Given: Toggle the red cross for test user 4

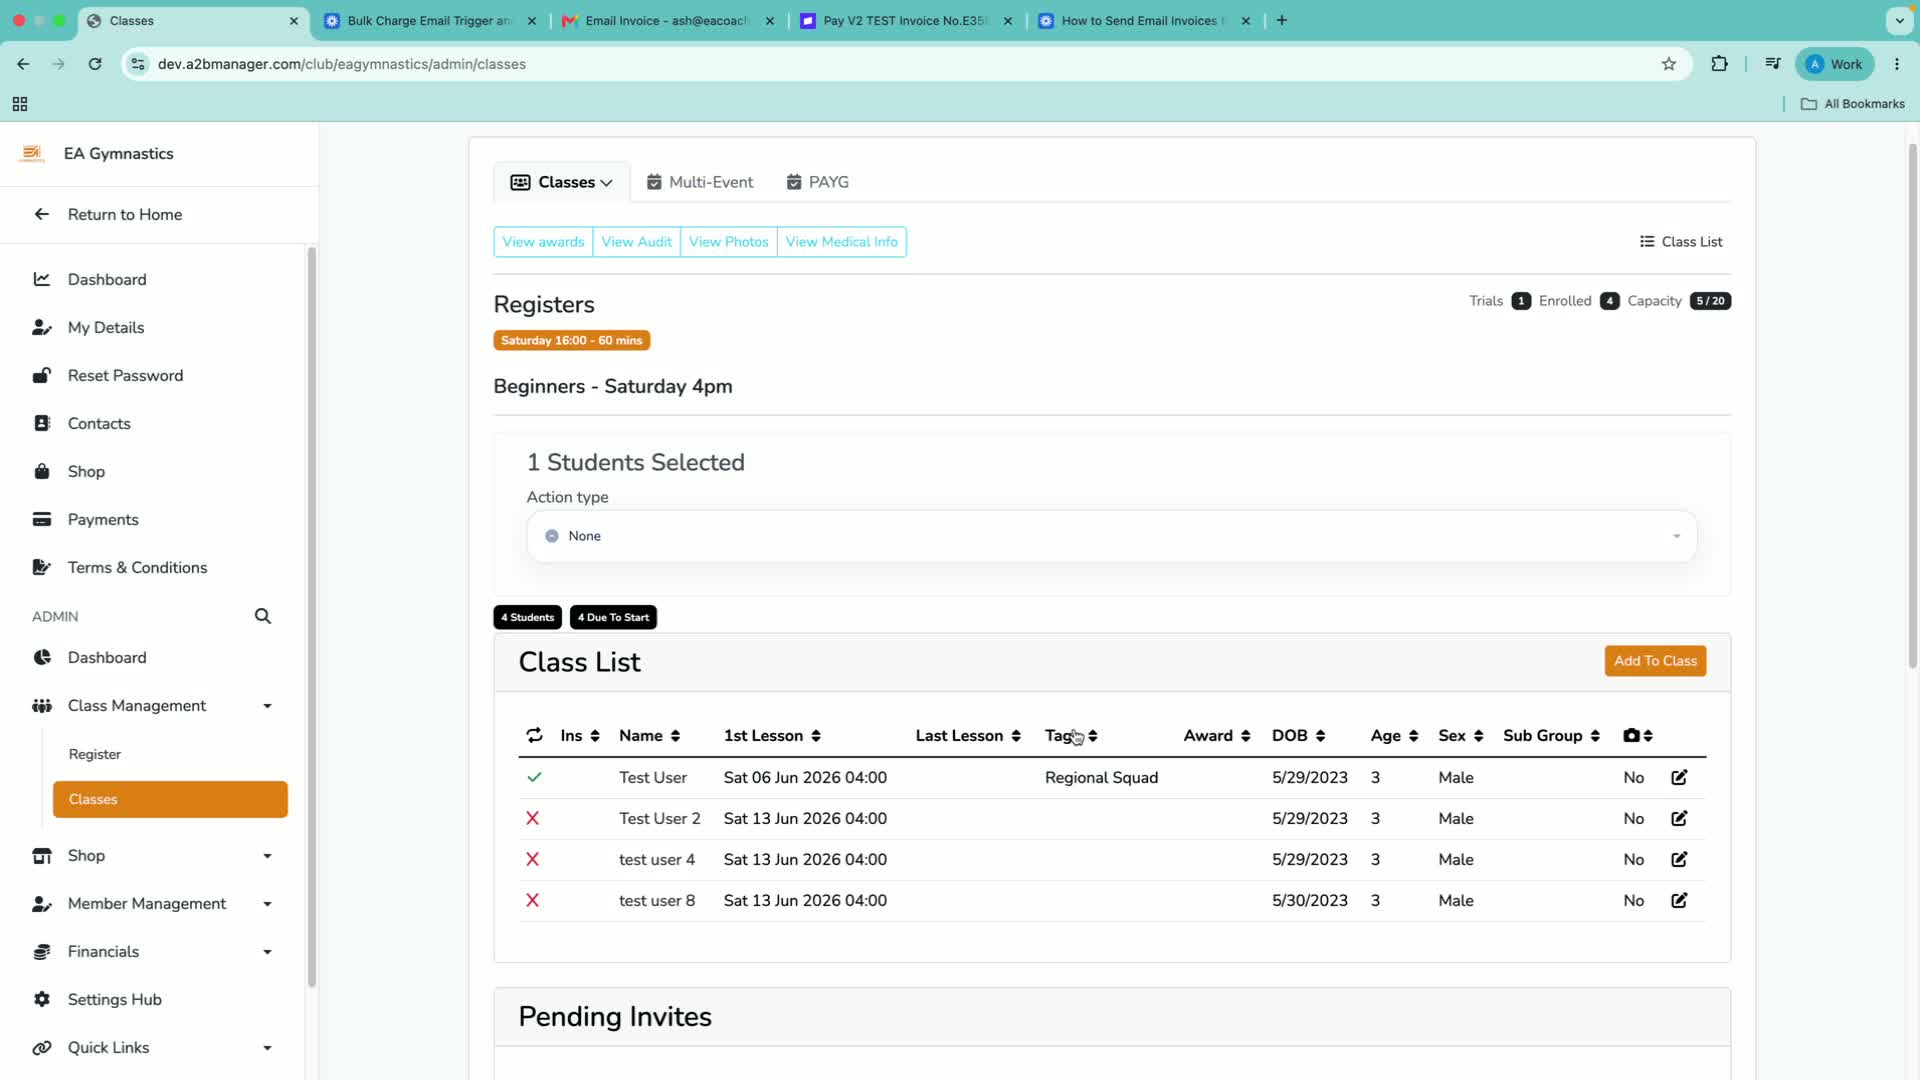Looking at the screenshot, I should tap(533, 859).
